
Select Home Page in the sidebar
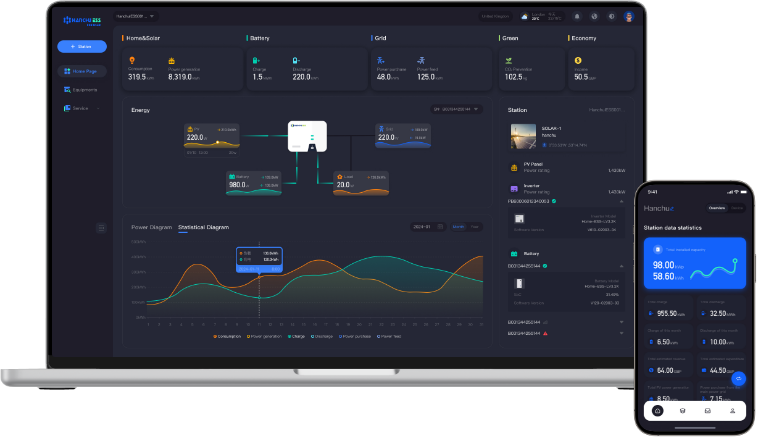point(82,72)
